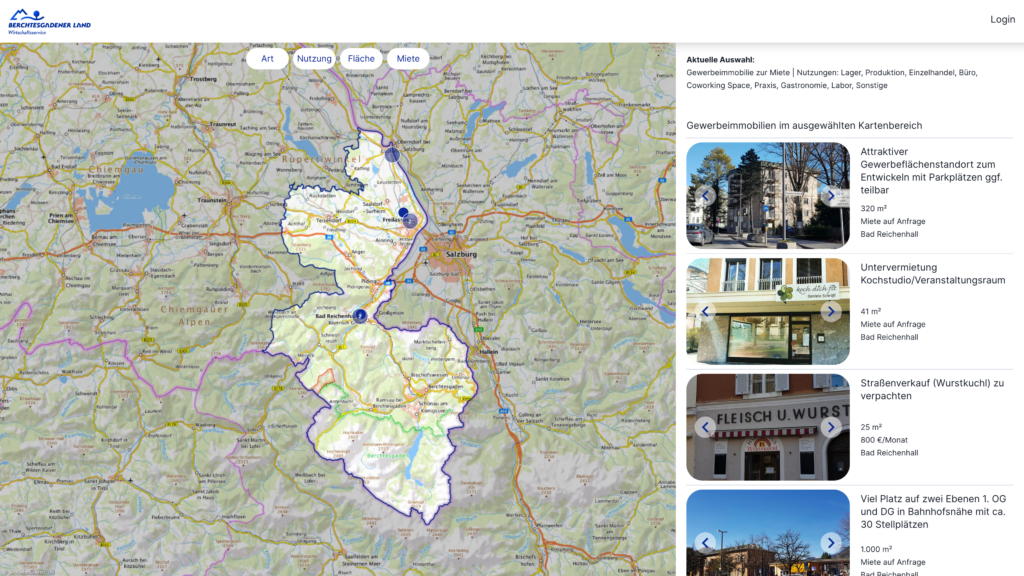Advance to next Wurstkuchl listing photo
The image size is (1024, 576).
(830, 428)
